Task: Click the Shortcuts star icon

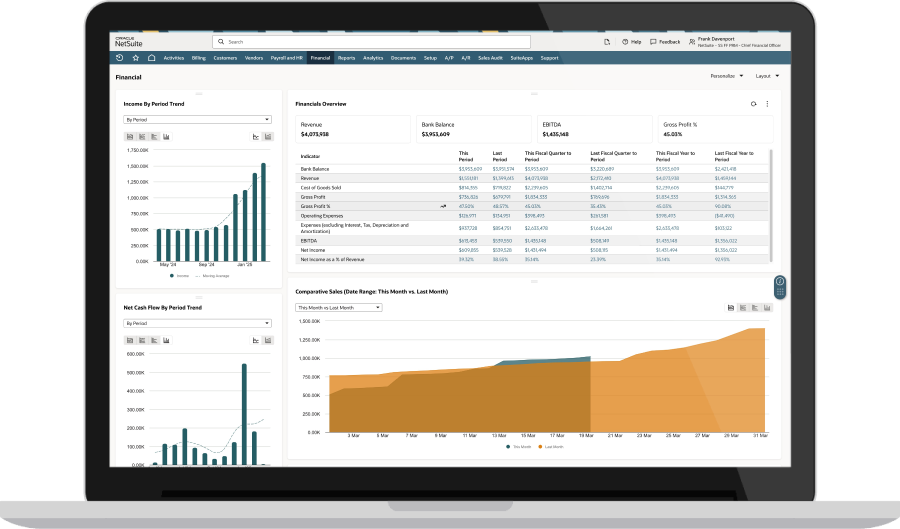Action: coord(135,58)
